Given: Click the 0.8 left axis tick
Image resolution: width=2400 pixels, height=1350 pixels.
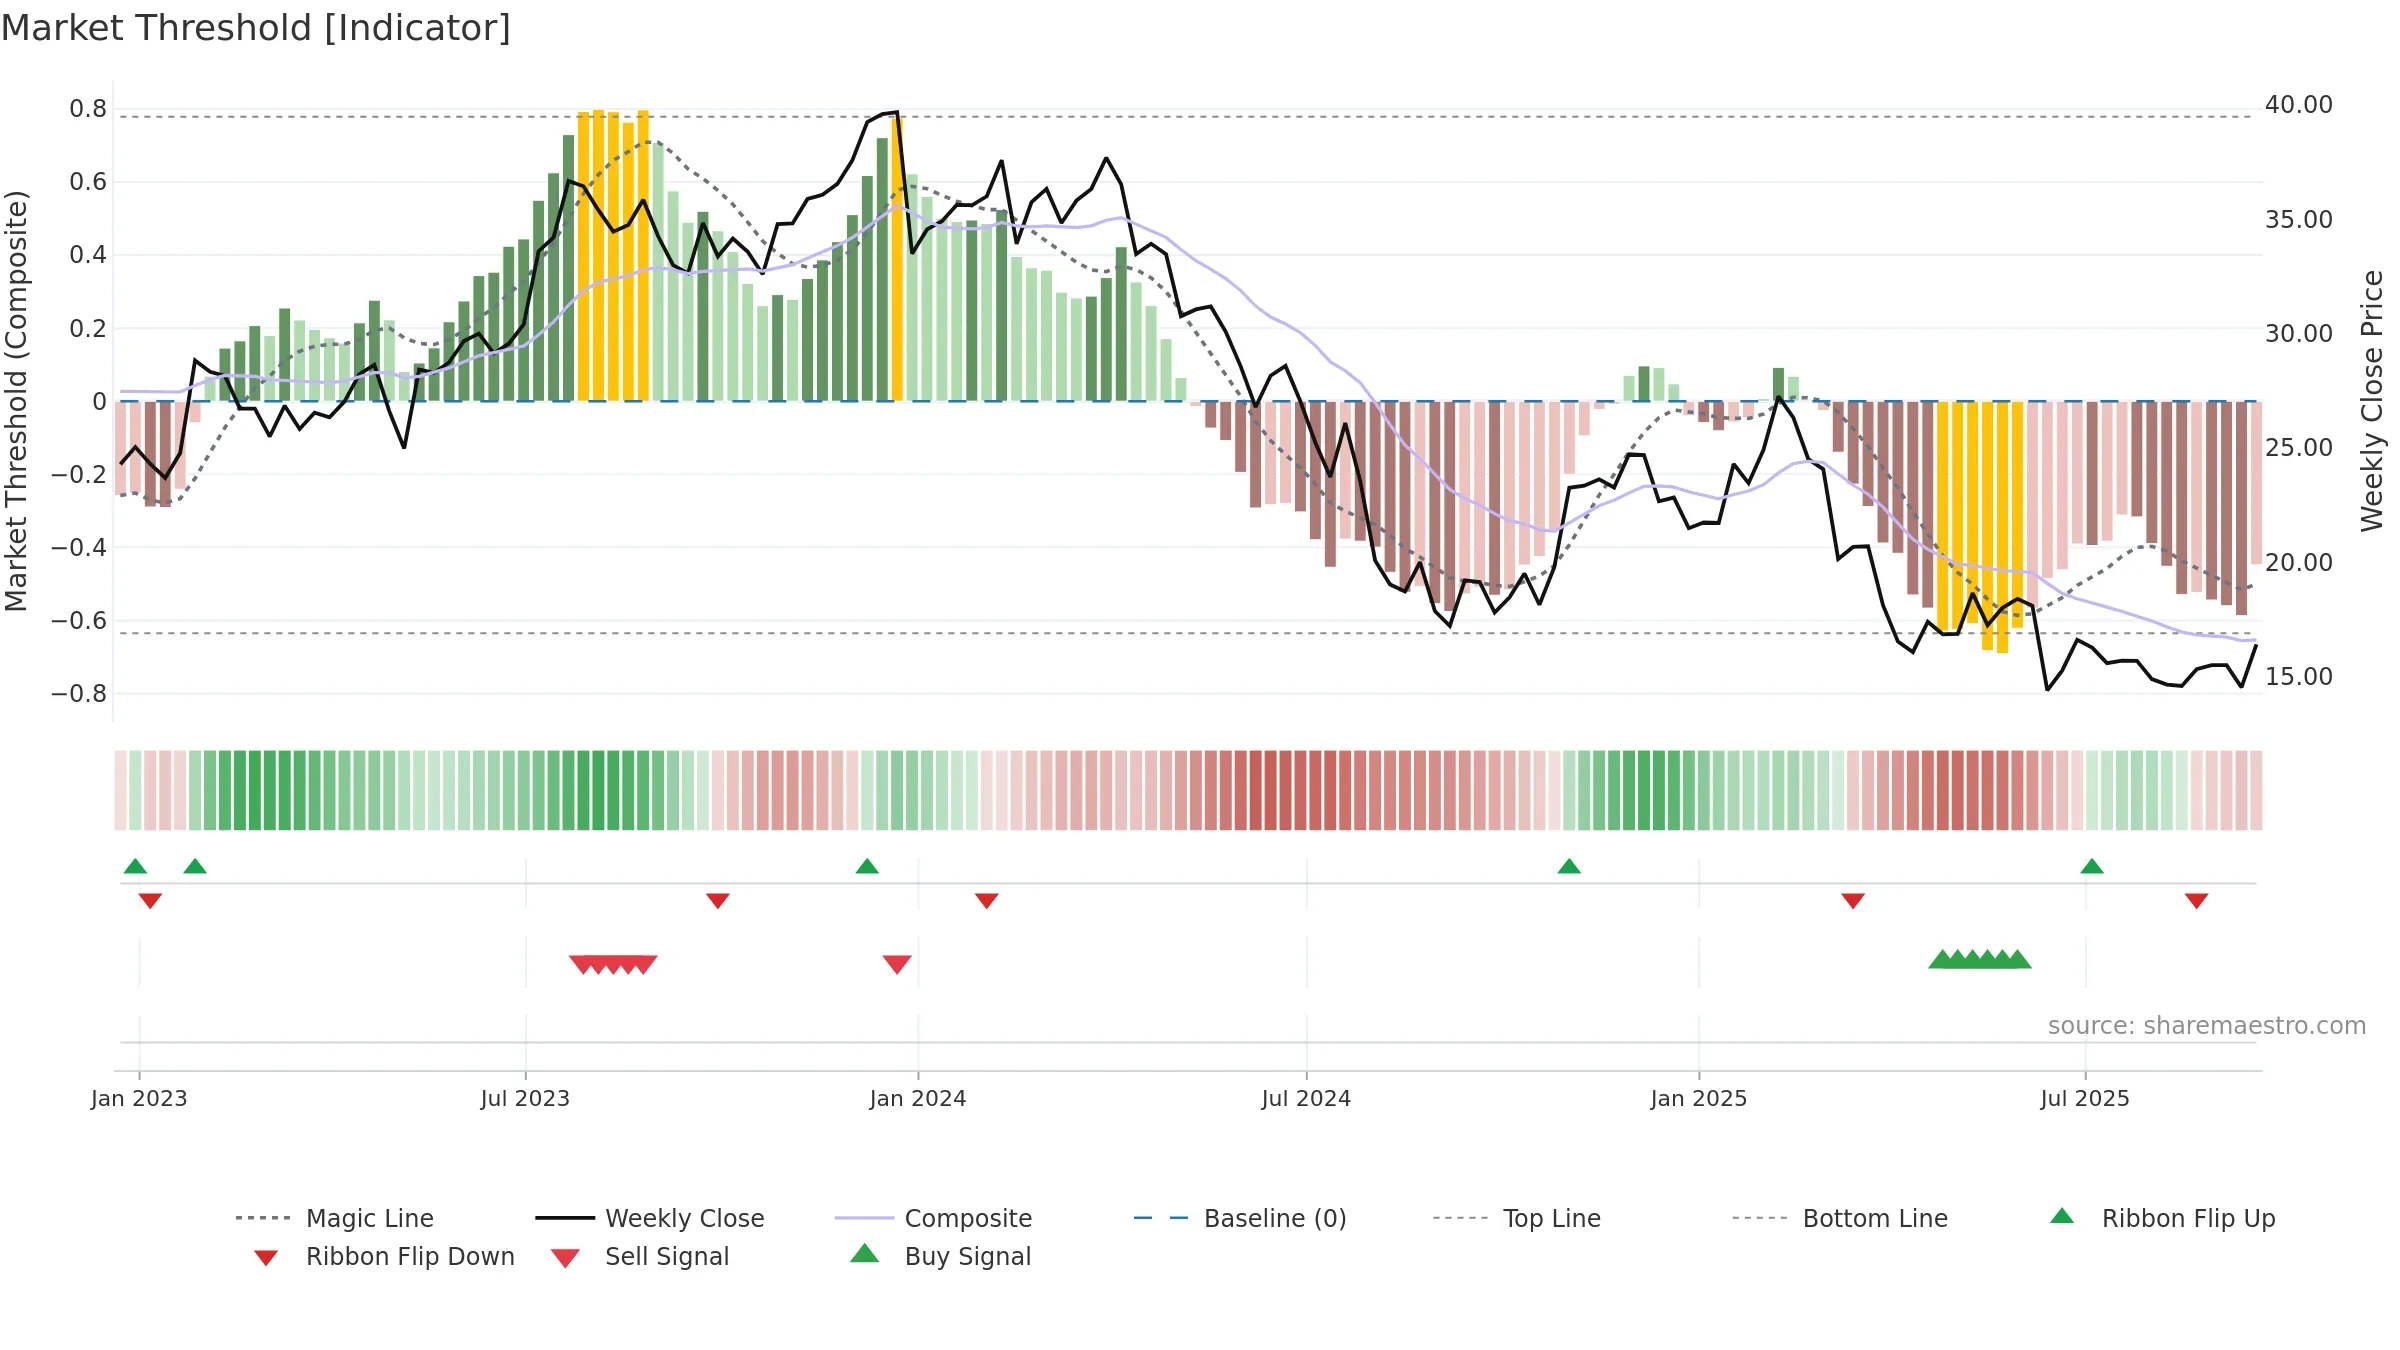Looking at the screenshot, I should [88, 109].
